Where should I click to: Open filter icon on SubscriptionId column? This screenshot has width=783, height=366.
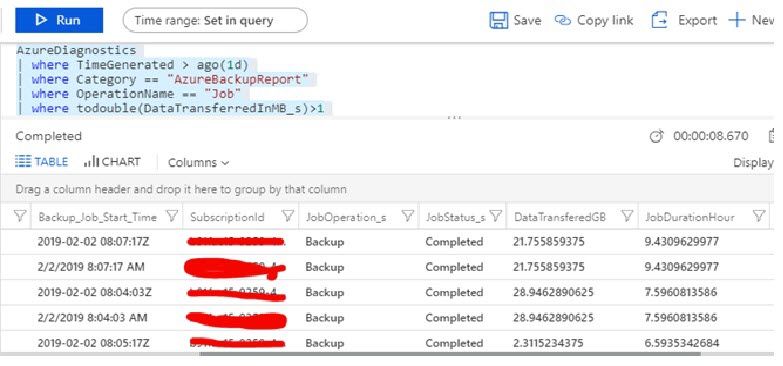coord(288,216)
